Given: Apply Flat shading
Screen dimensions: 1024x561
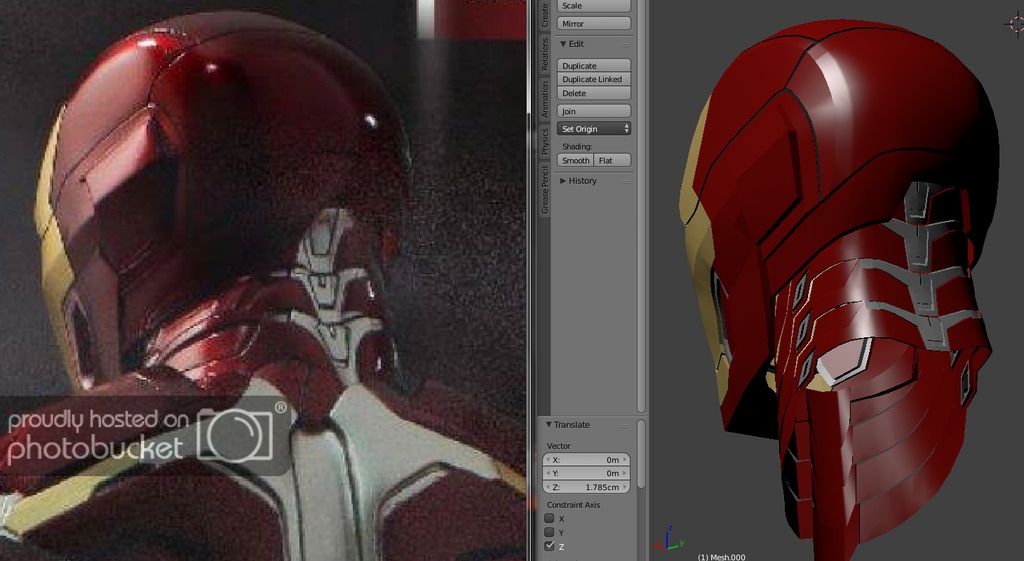Looking at the screenshot, I should click(613, 160).
